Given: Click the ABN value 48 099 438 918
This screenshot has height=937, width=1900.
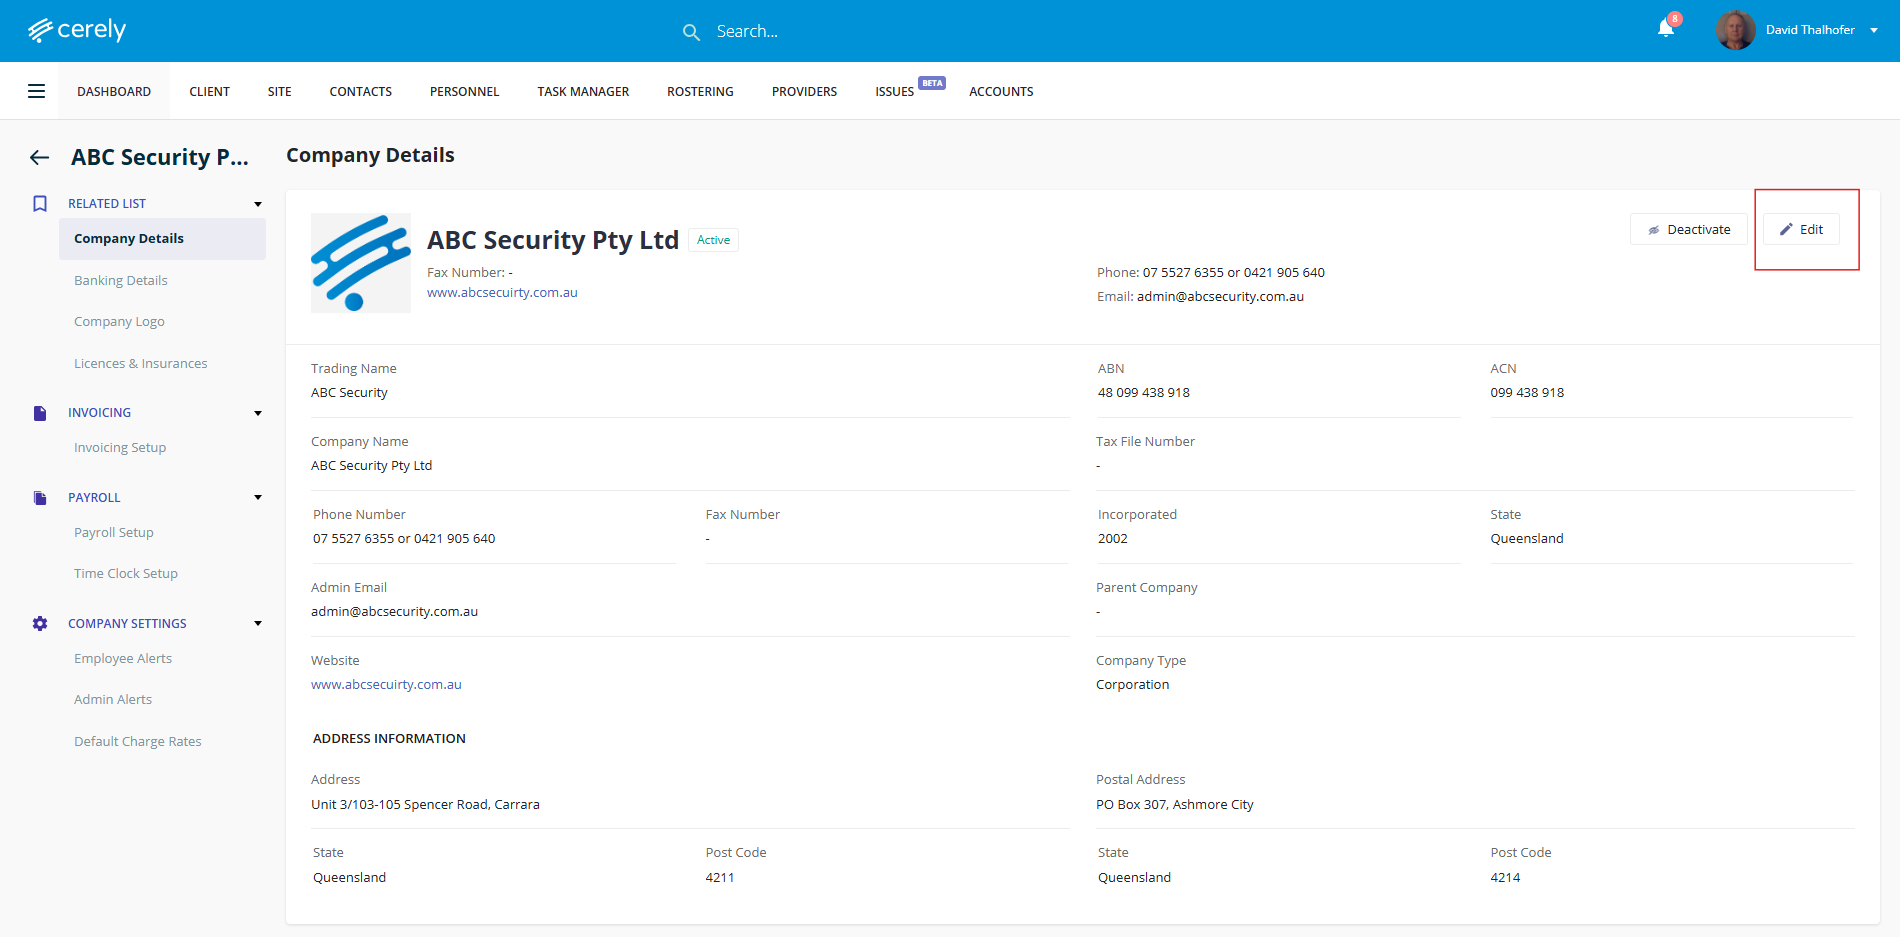Looking at the screenshot, I should pyautogui.click(x=1144, y=393).
